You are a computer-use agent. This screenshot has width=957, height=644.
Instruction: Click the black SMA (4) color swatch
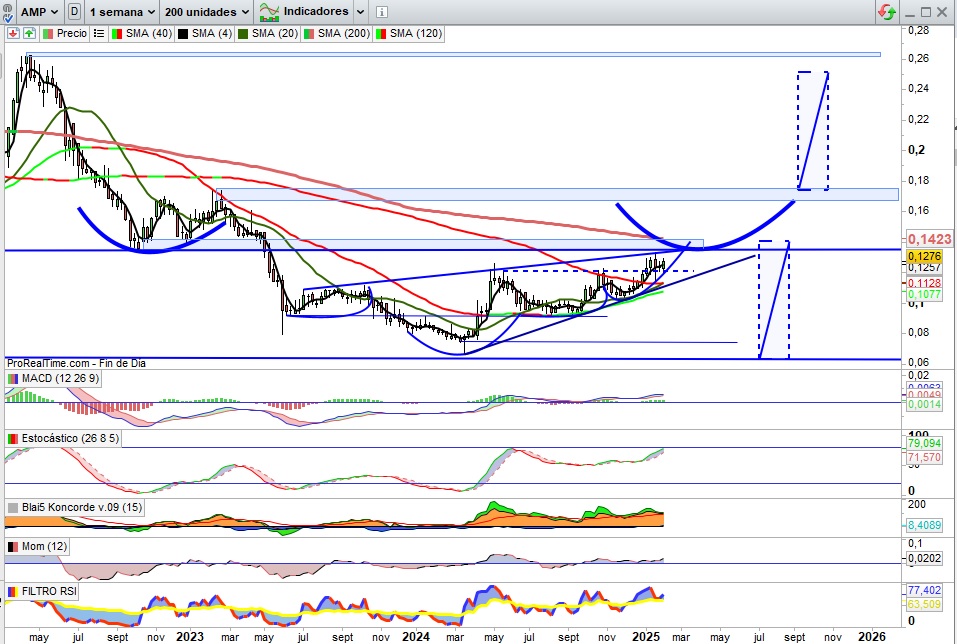[182, 34]
